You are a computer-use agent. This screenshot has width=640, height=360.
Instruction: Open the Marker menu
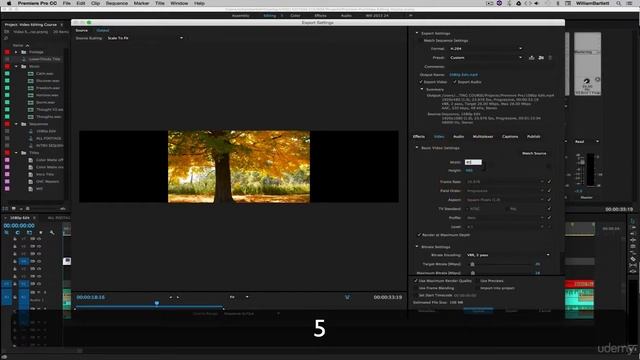pos(141,3)
